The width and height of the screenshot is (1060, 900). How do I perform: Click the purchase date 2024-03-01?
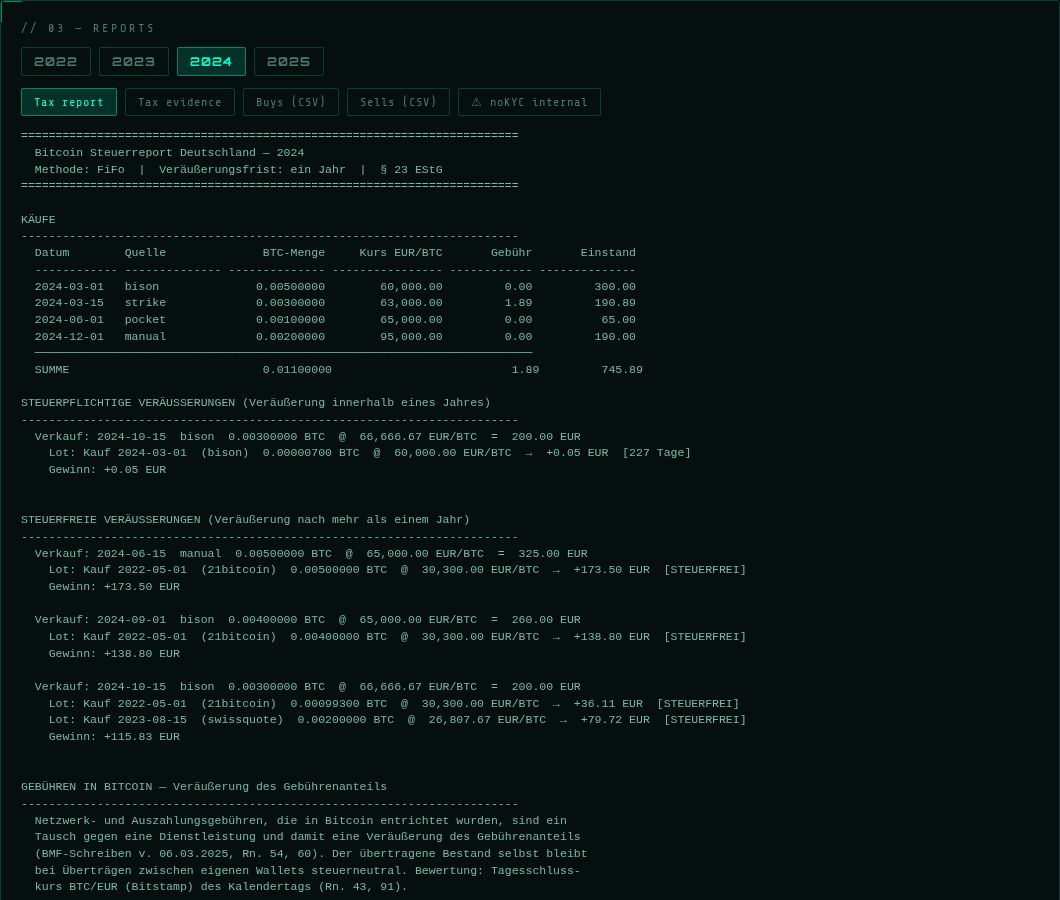pos(70,287)
